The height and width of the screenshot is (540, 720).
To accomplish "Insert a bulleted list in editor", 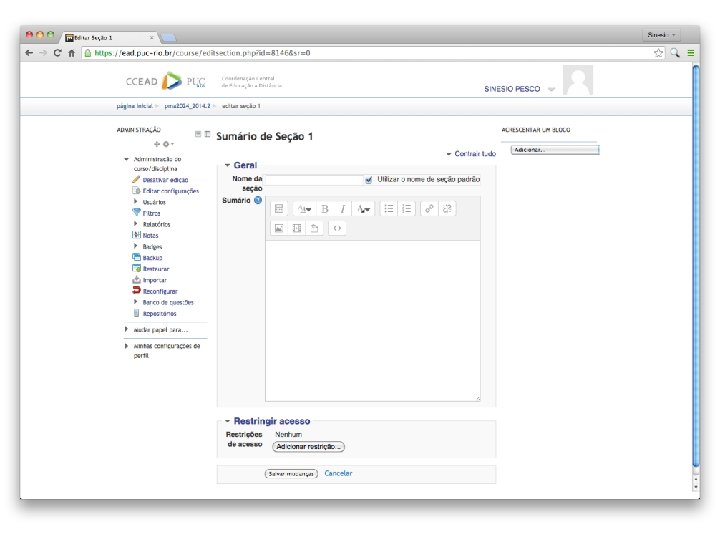I will 389,209.
